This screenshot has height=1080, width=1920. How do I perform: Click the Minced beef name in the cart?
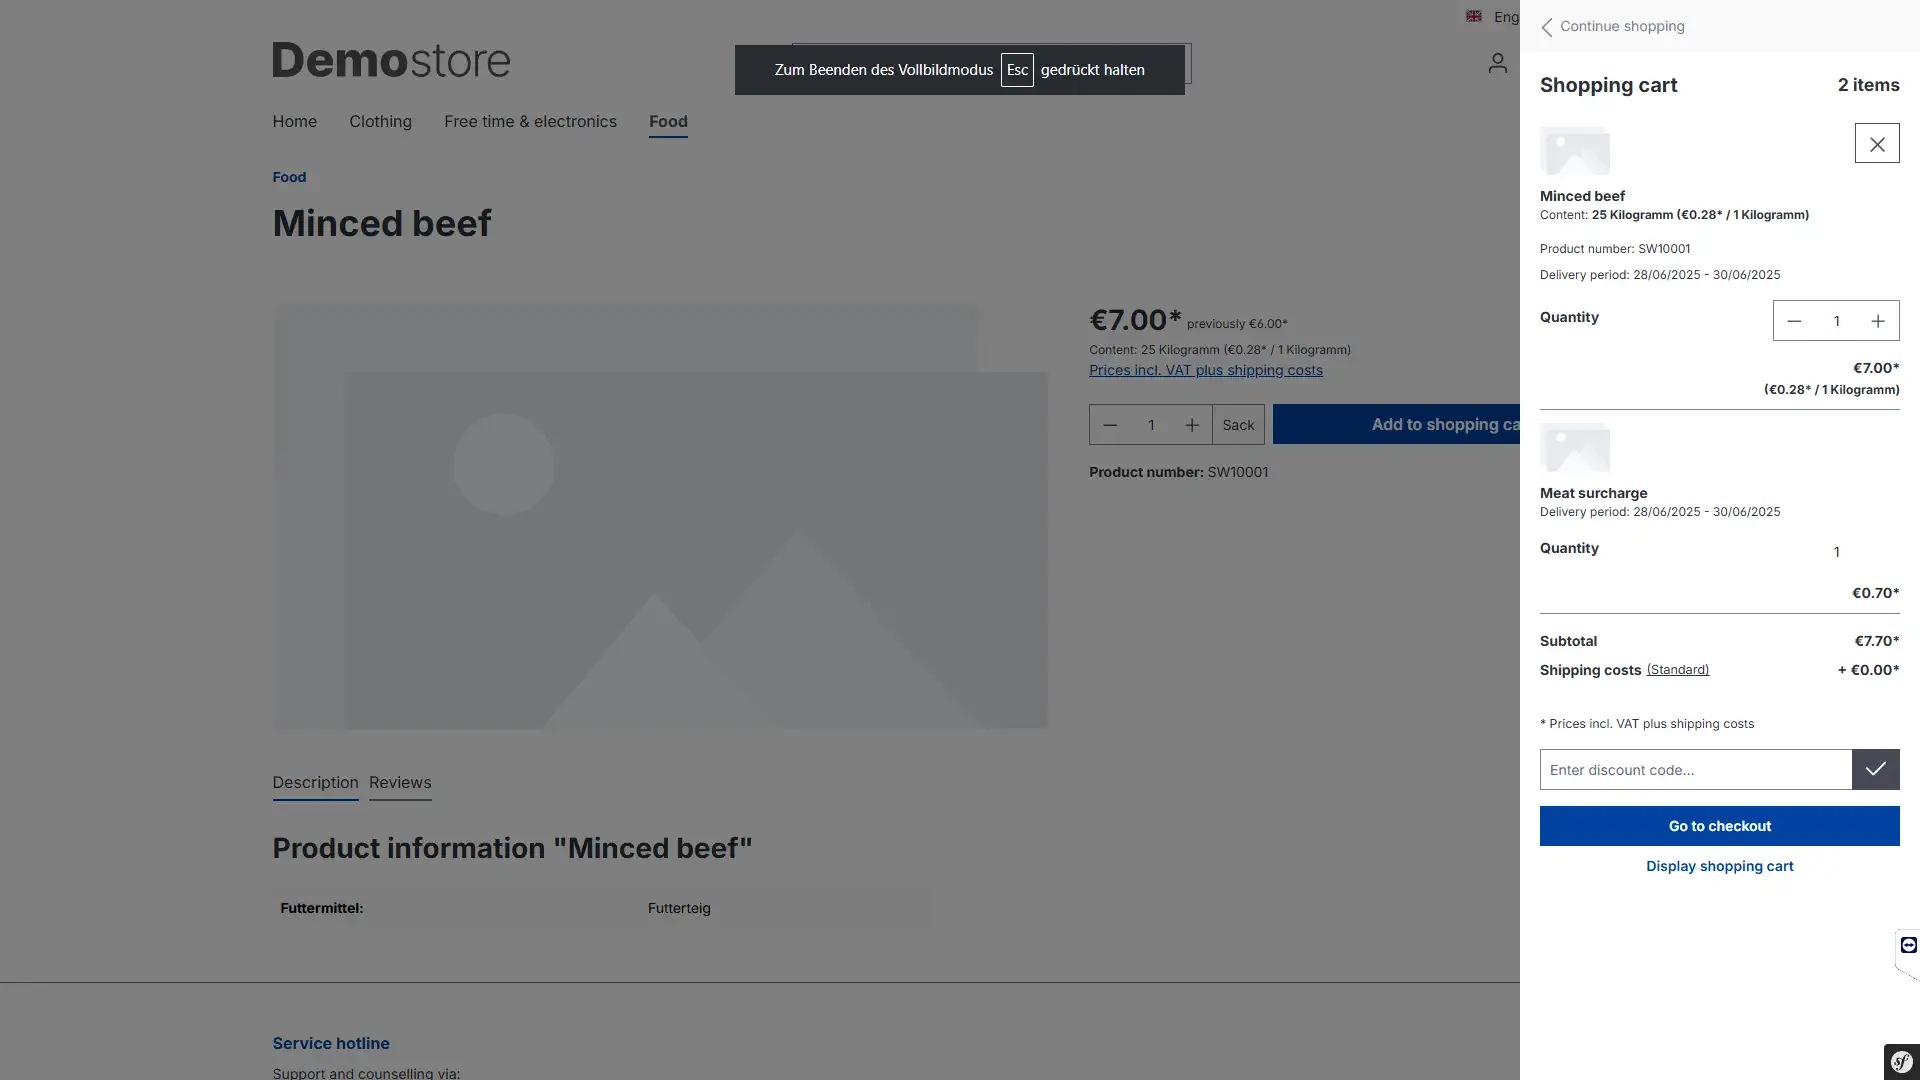pyautogui.click(x=1582, y=196)
